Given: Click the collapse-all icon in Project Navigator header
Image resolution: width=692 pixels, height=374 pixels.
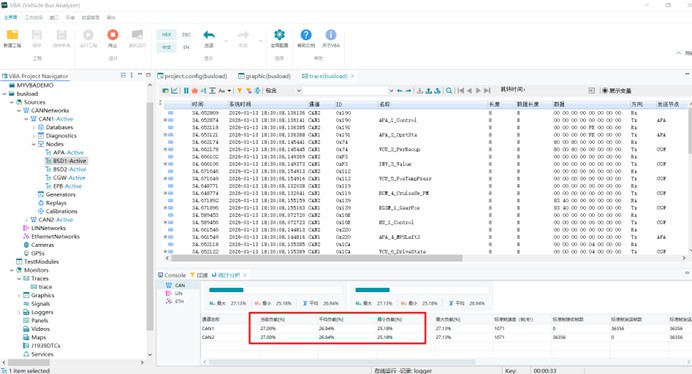Looking at the screenshot, I should (x=123, y=76).
